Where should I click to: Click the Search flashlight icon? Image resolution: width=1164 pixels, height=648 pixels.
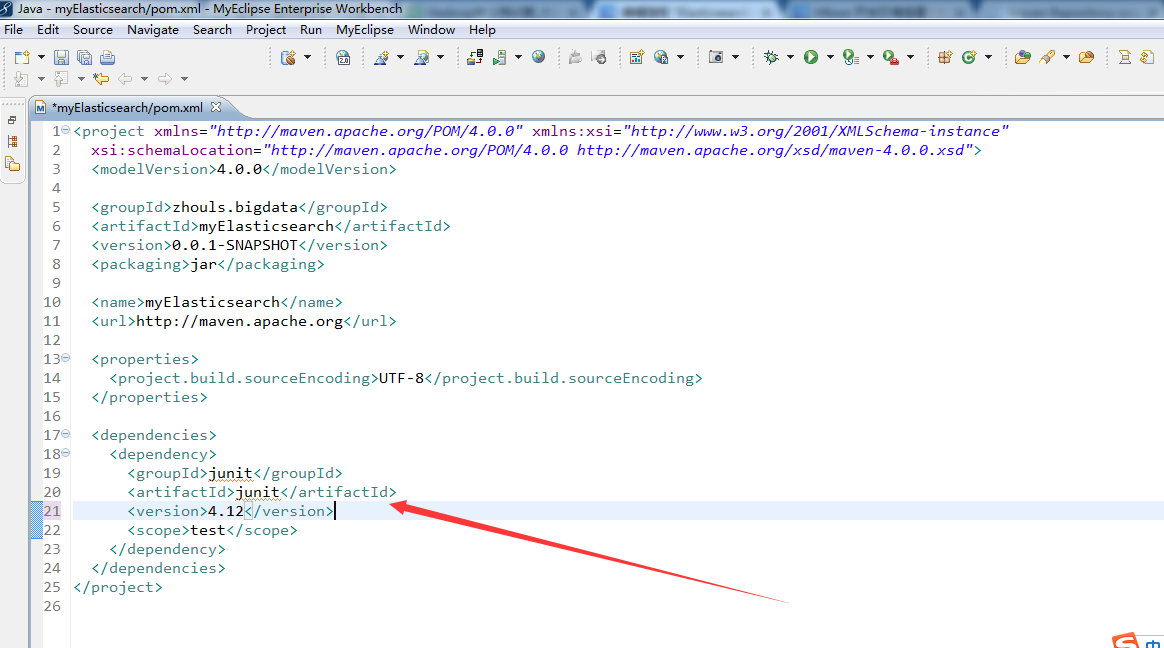click(1047, 57)
